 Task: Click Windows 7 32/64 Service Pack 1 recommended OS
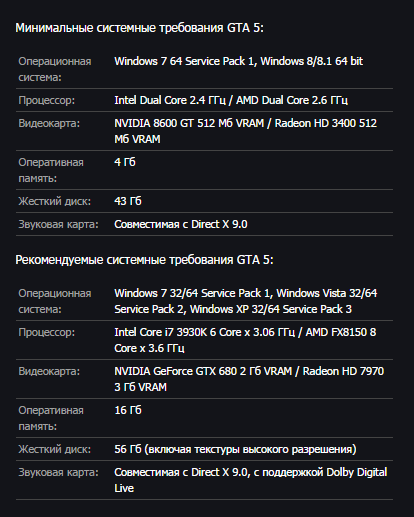(x=193, y=293)
